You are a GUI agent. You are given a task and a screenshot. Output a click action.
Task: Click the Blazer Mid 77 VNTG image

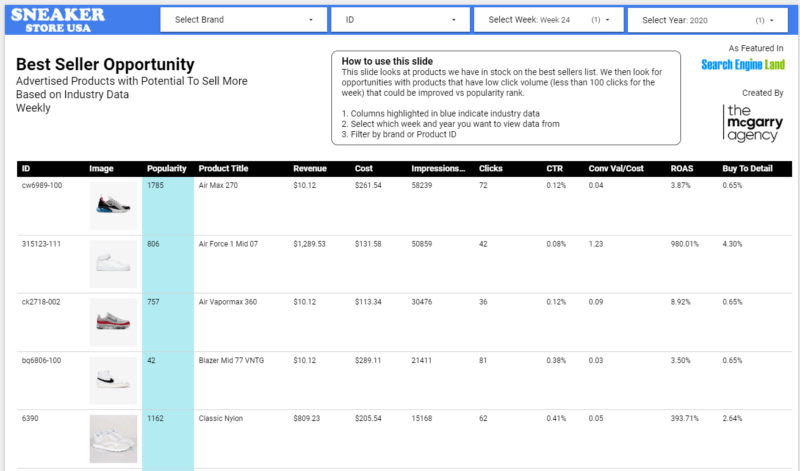111,378
